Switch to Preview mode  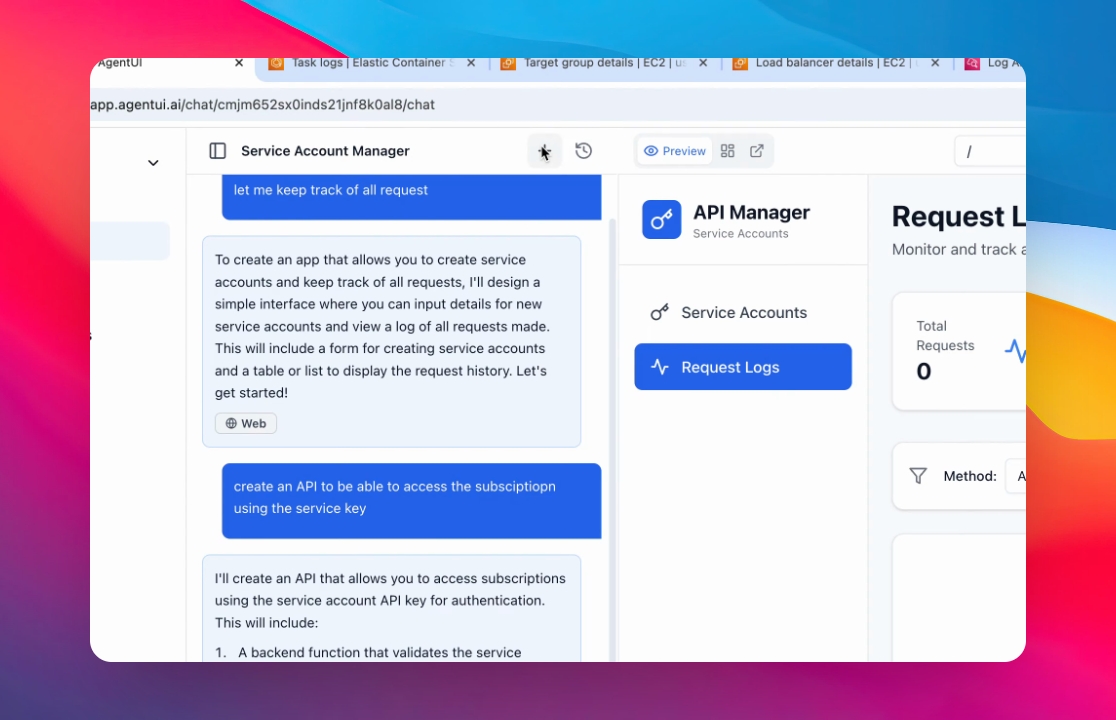(x=674, y=151)
